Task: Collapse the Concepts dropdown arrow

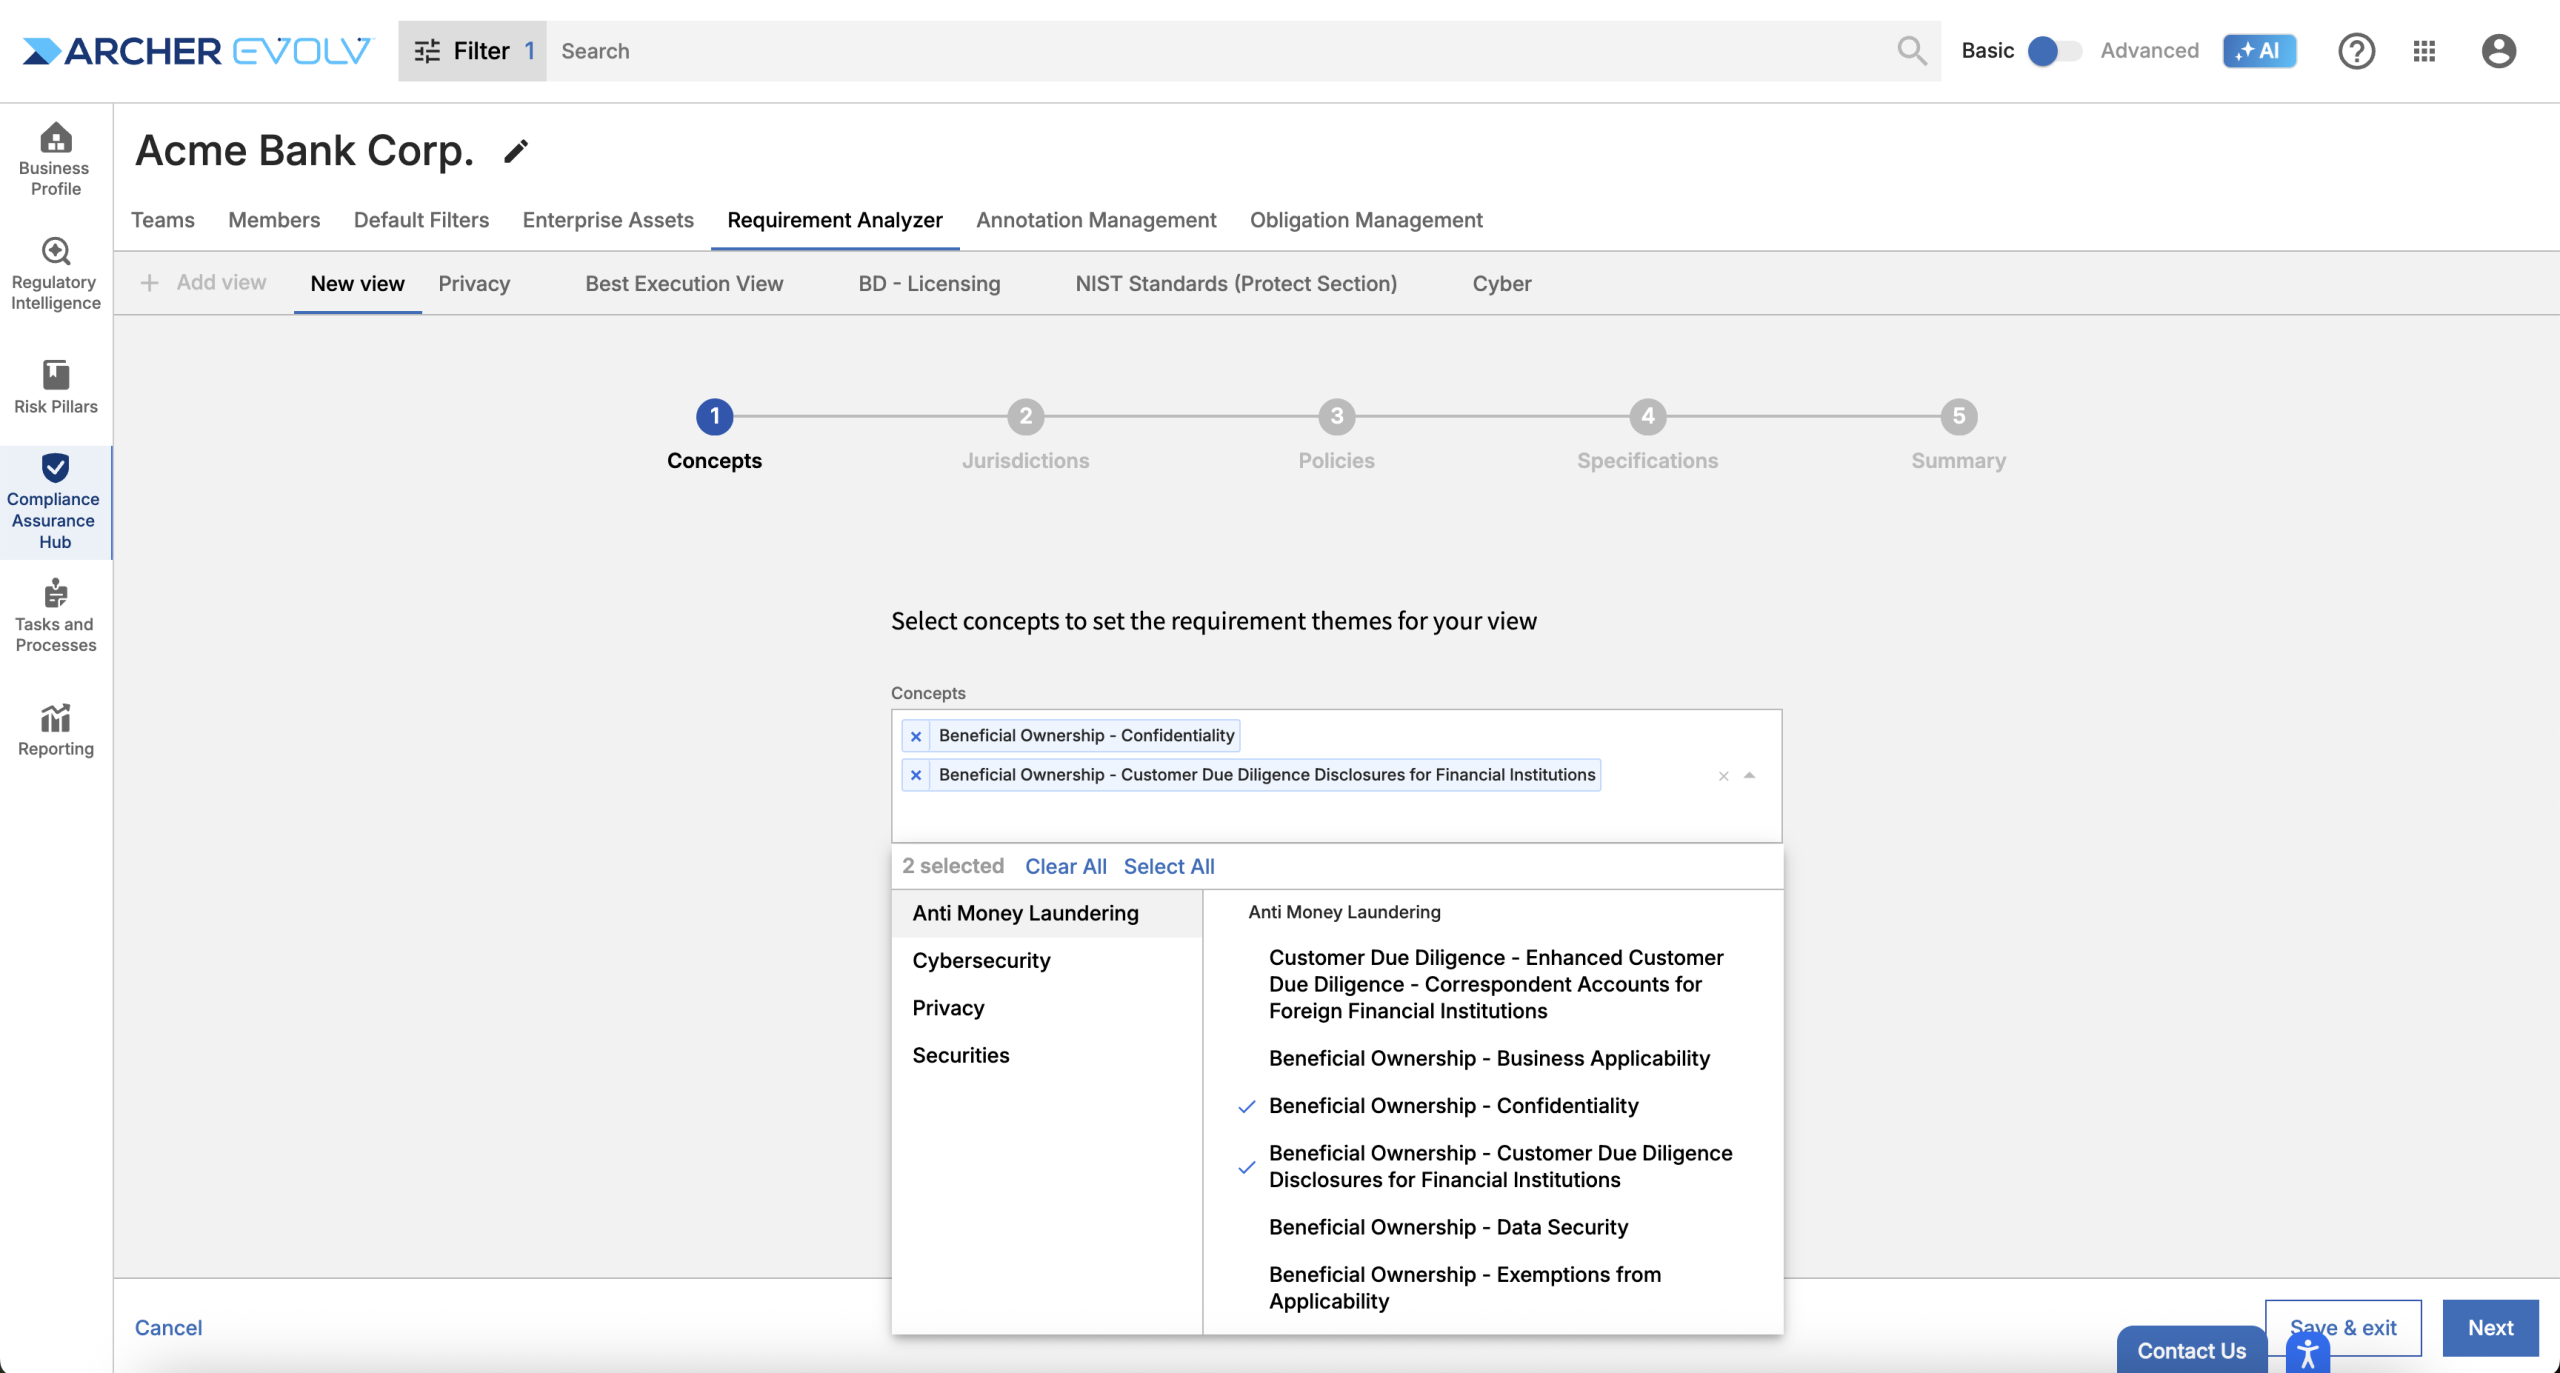Action: (x=1749, y=775)
